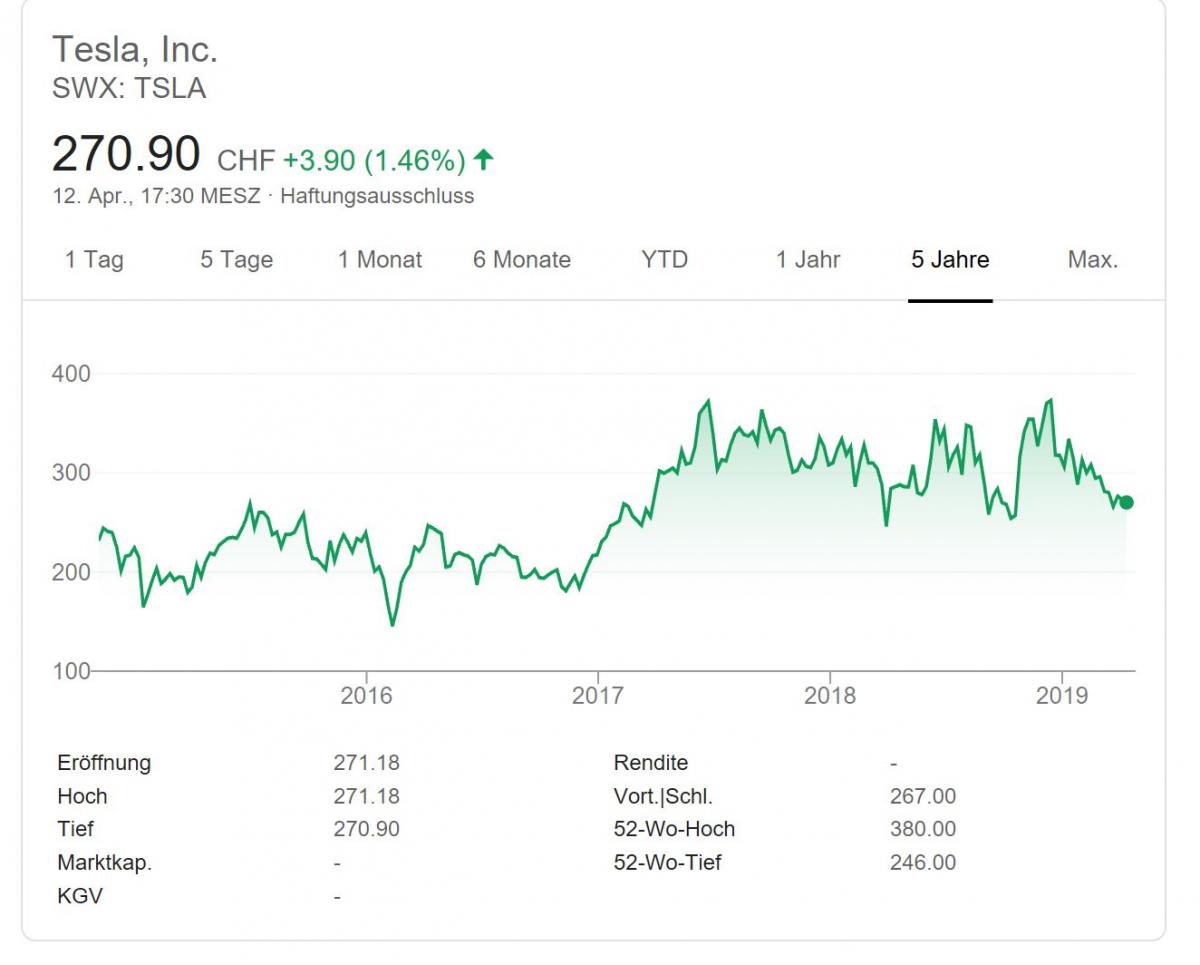
Task: Click the 100 y-axis label
Action: click(x=71, y=670)
